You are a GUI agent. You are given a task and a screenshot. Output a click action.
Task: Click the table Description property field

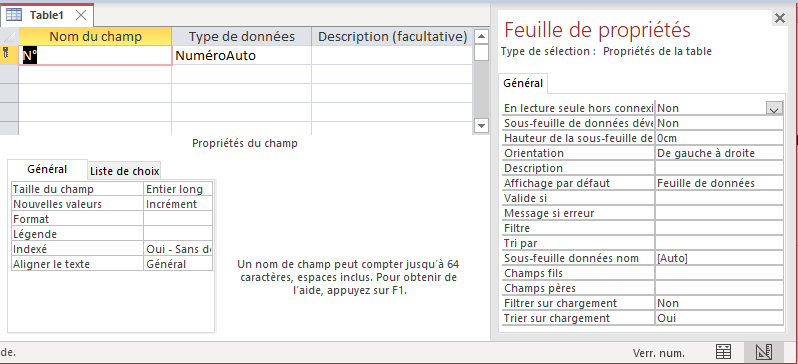719,168
